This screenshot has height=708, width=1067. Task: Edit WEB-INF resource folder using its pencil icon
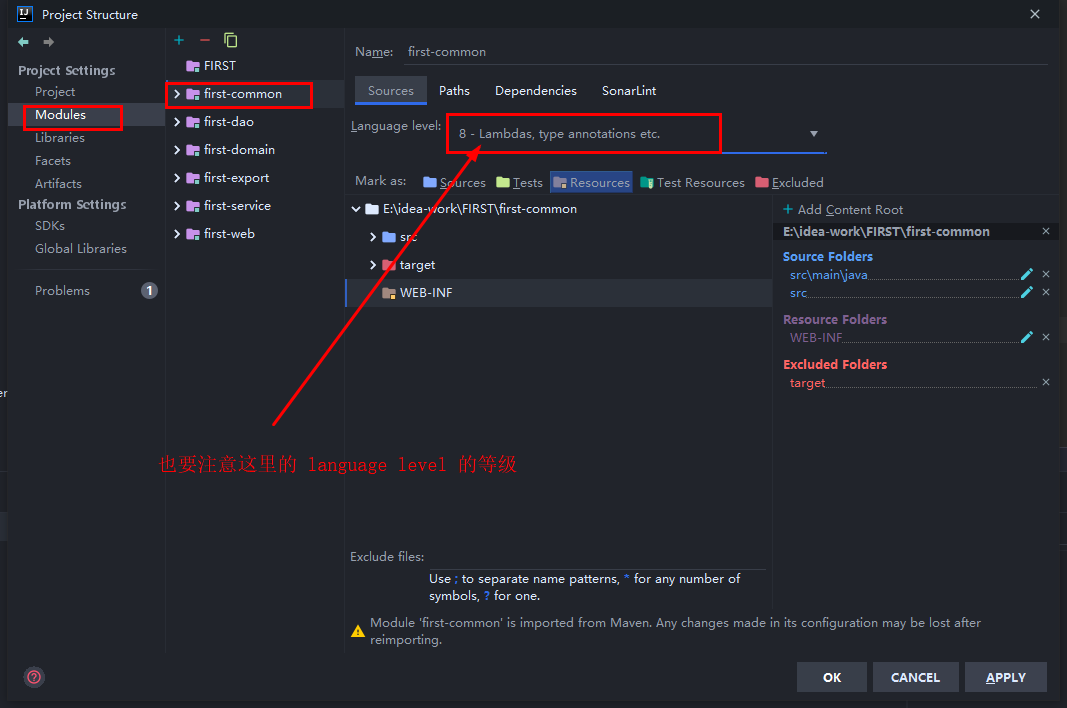pyautogui.click(x=1026, y=336)
